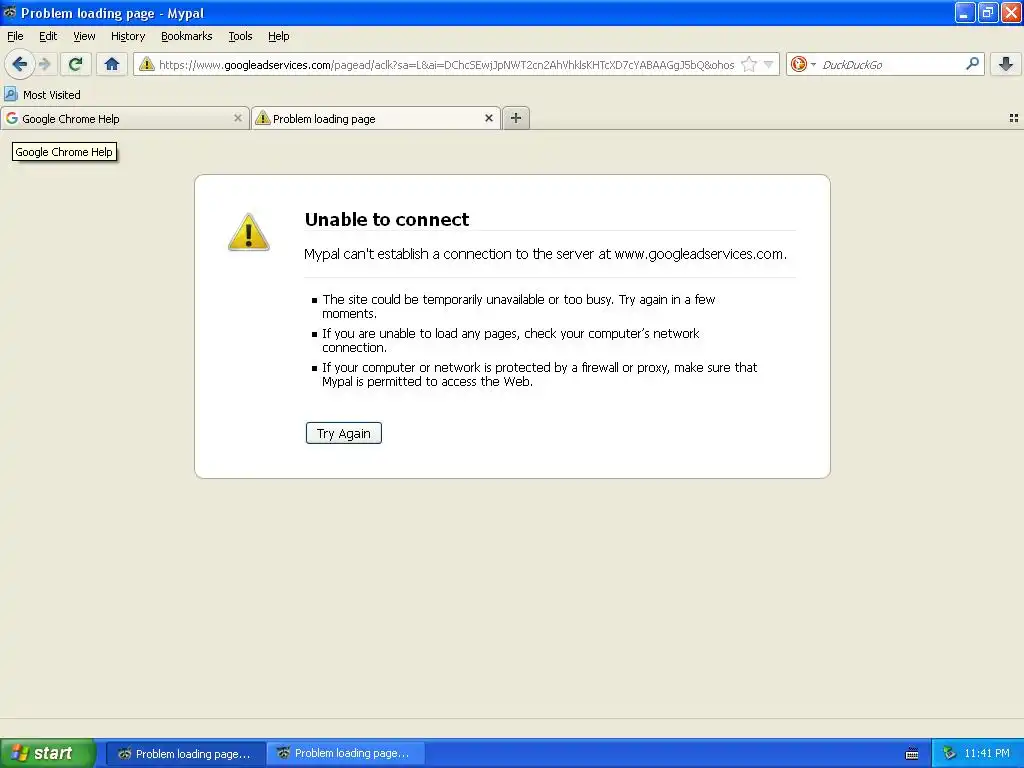Open the Downloads arrow button
This screenshot has height=768, width=1024.
tap(1006, 64)
